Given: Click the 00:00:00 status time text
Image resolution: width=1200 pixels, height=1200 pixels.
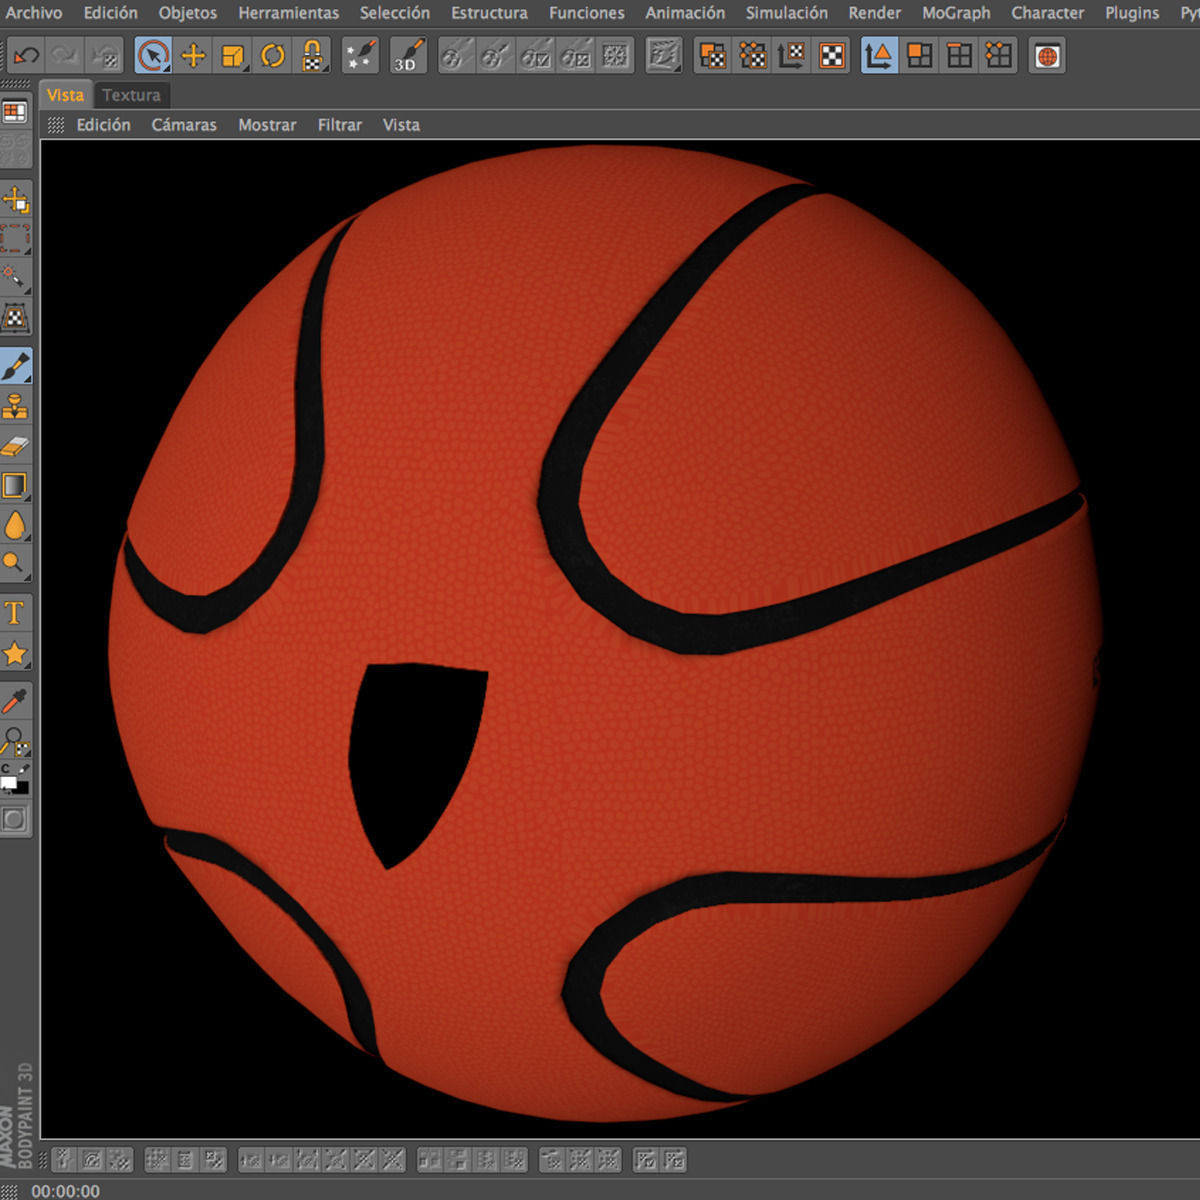Looking at the screenshot, I should coord(65,1191).
